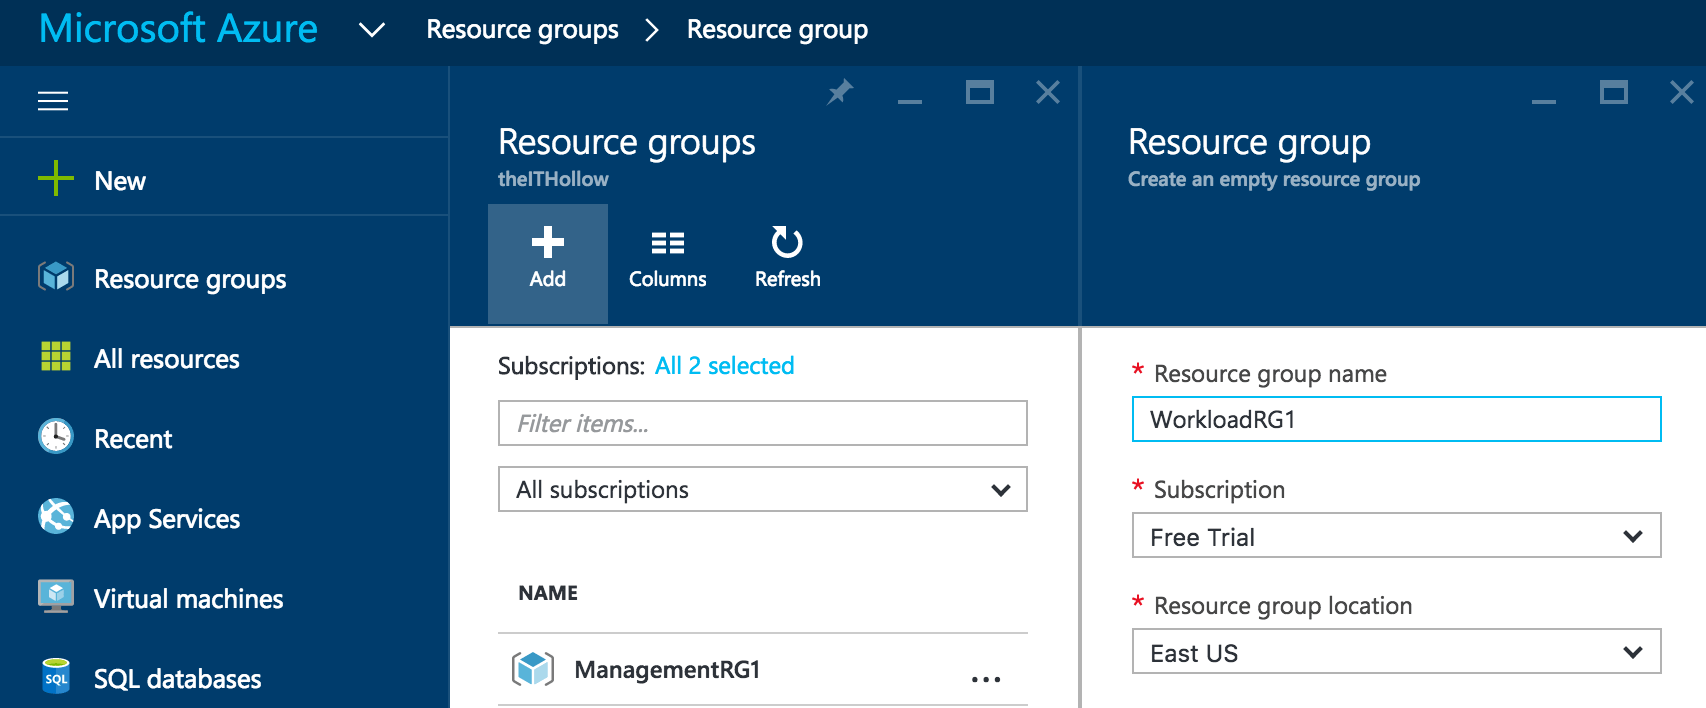Click the App Services globe icon
The height and width of the screenshot is (708, 1706).
pyautogui.click(x=56, y=517)
